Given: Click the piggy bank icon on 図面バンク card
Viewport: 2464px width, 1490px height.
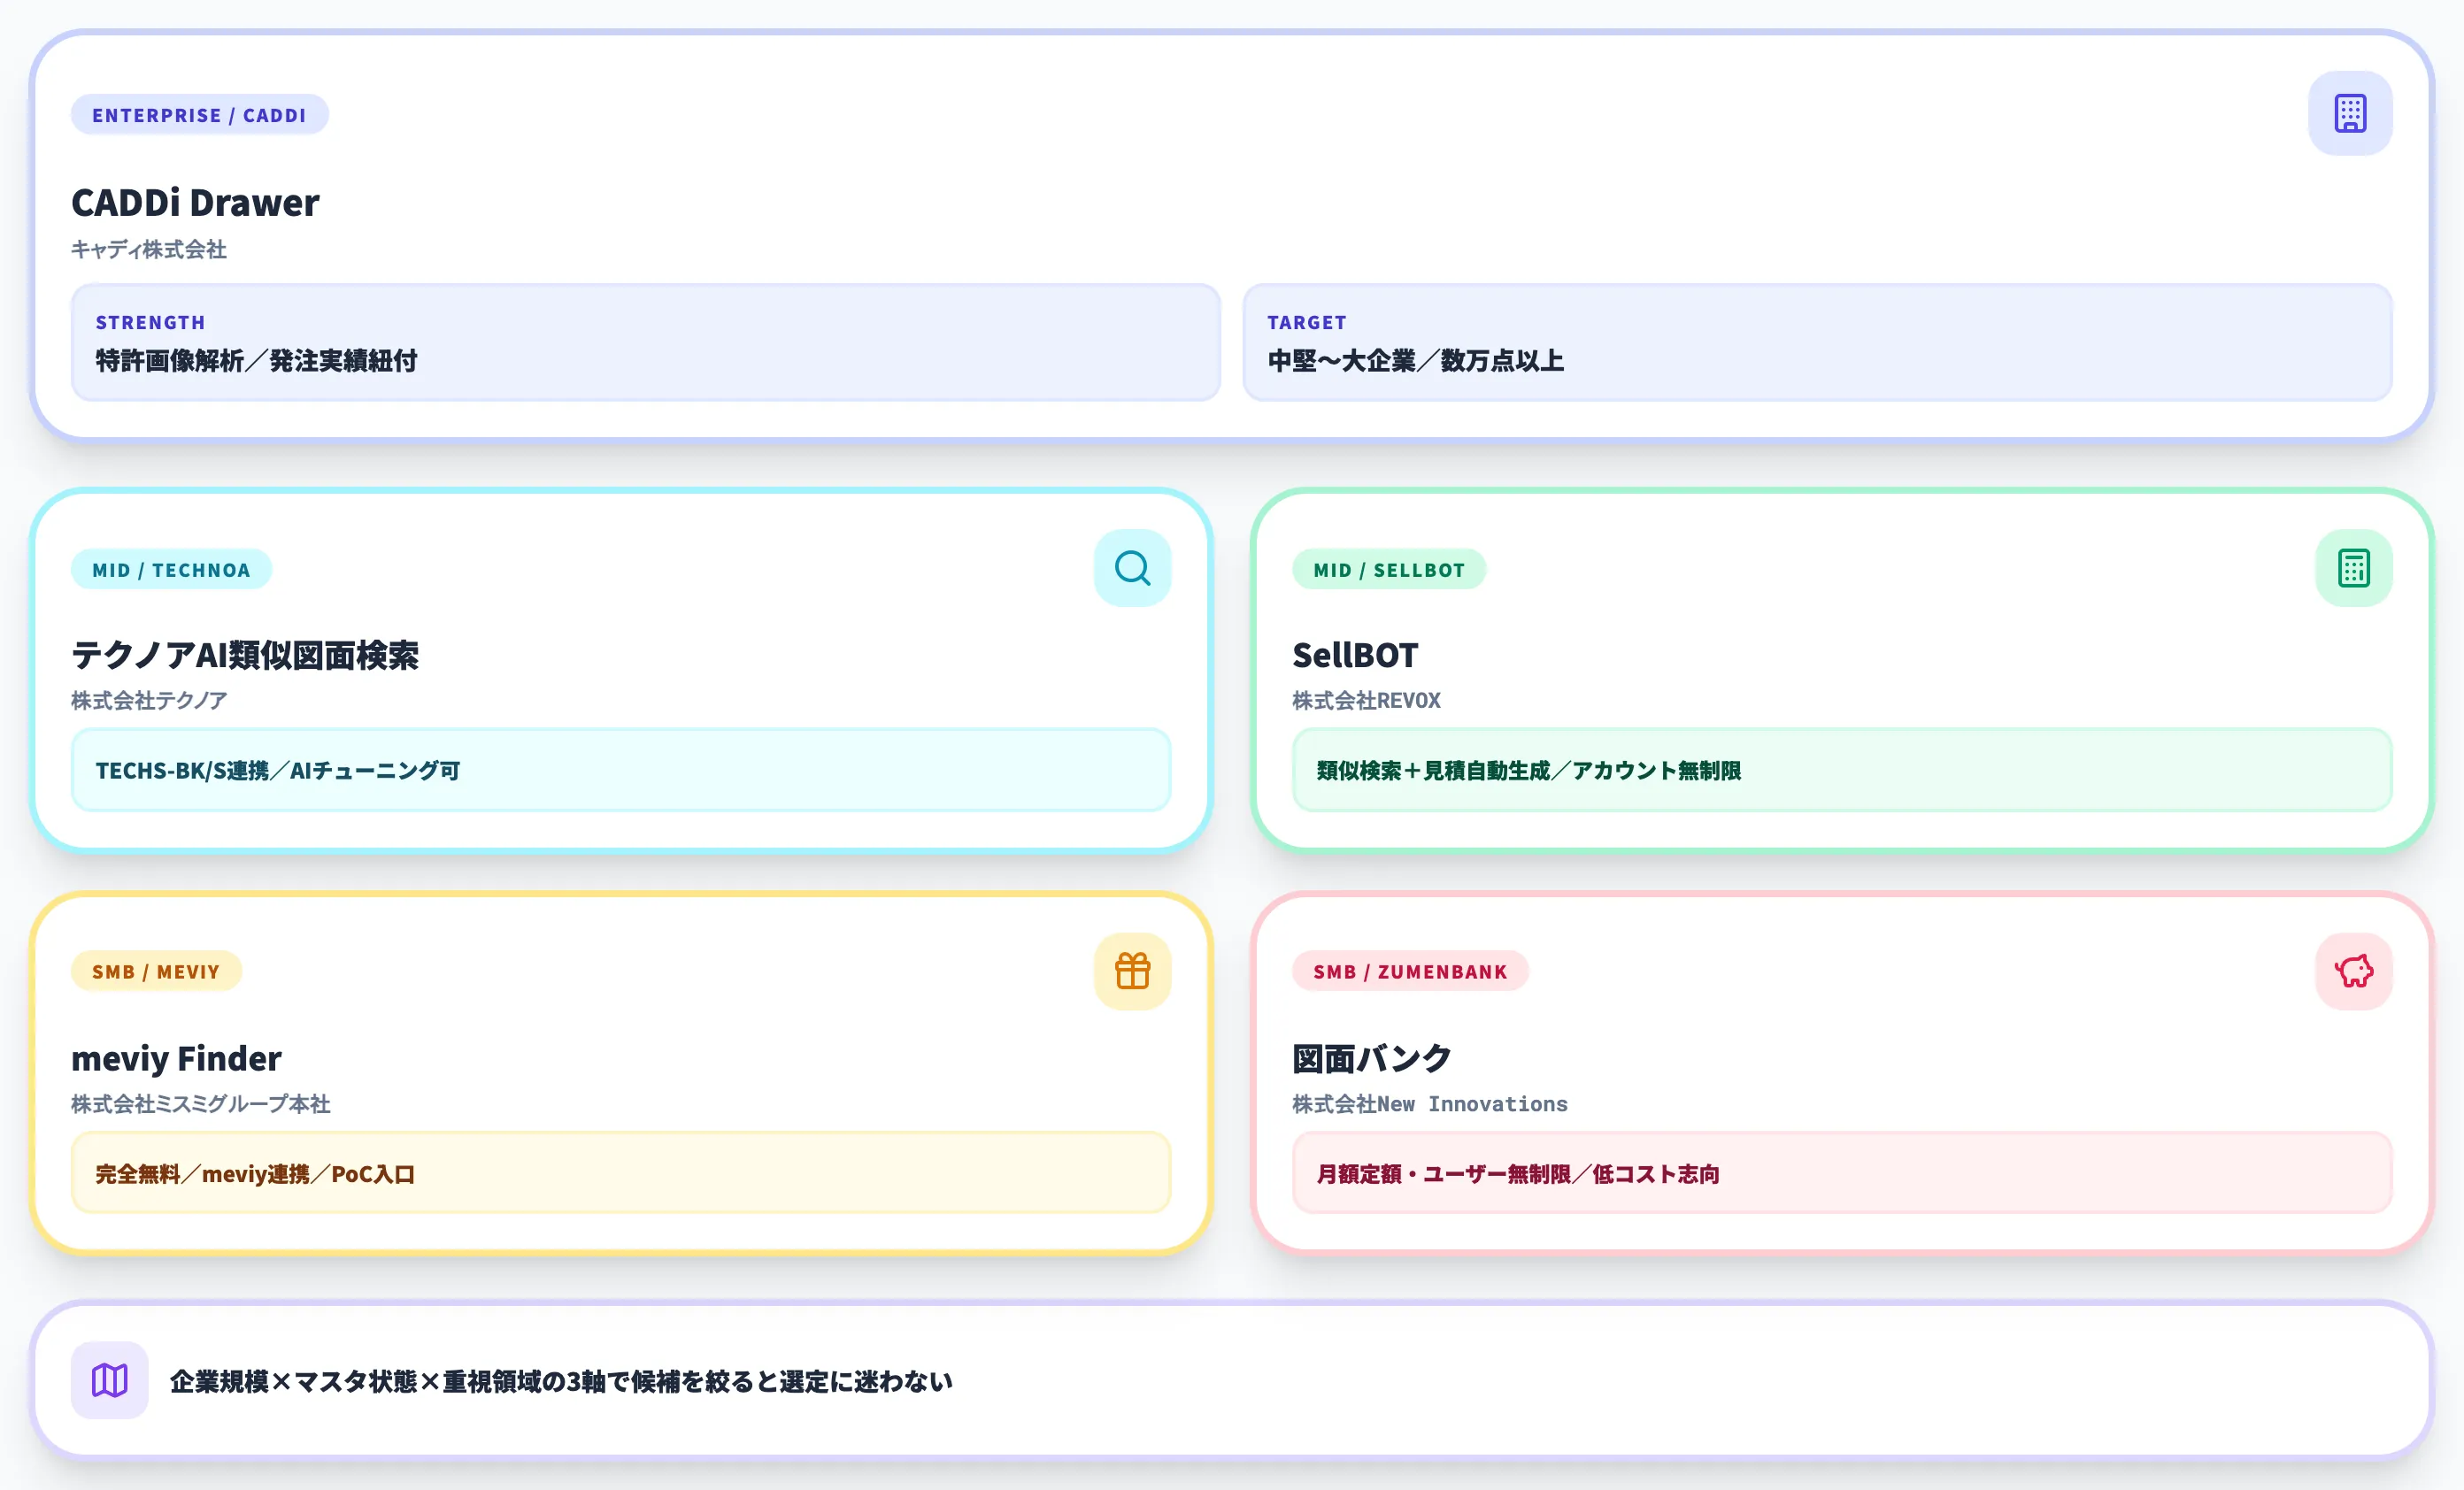Looking at the screenshot, I should pyautogui.click(x=2353, y=971).
